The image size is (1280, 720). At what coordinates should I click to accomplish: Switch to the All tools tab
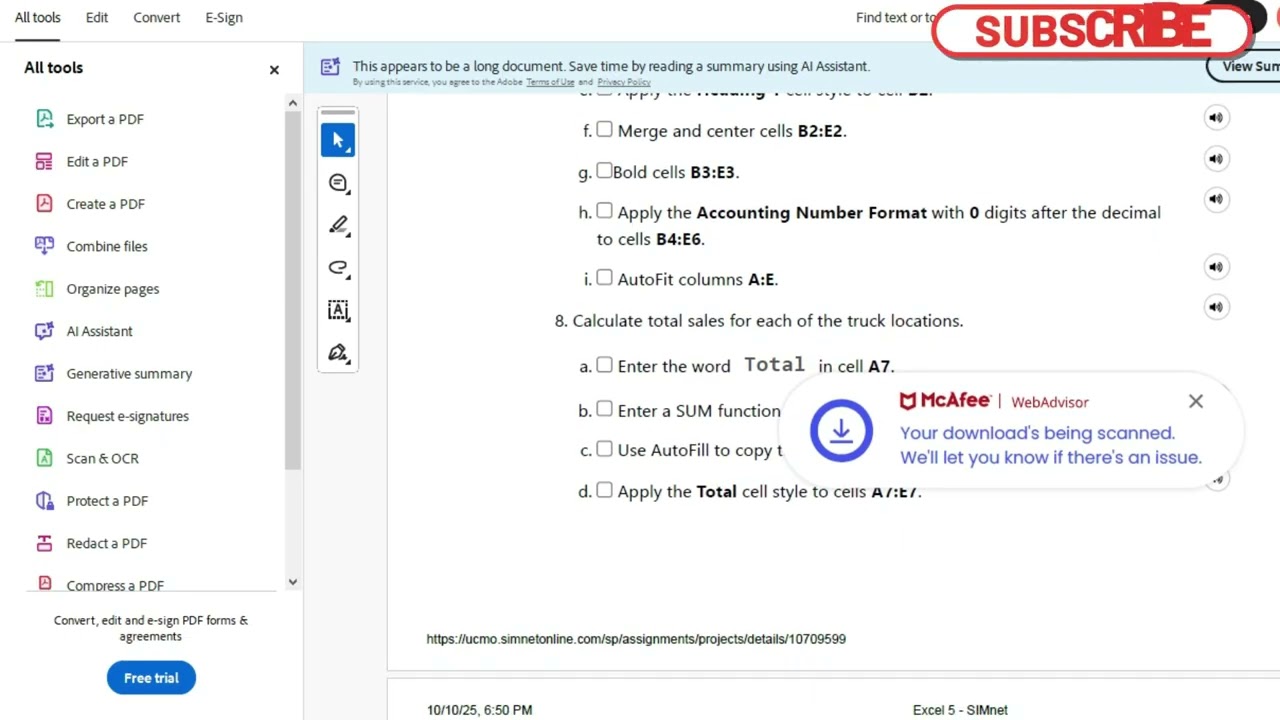coord(38,18)
